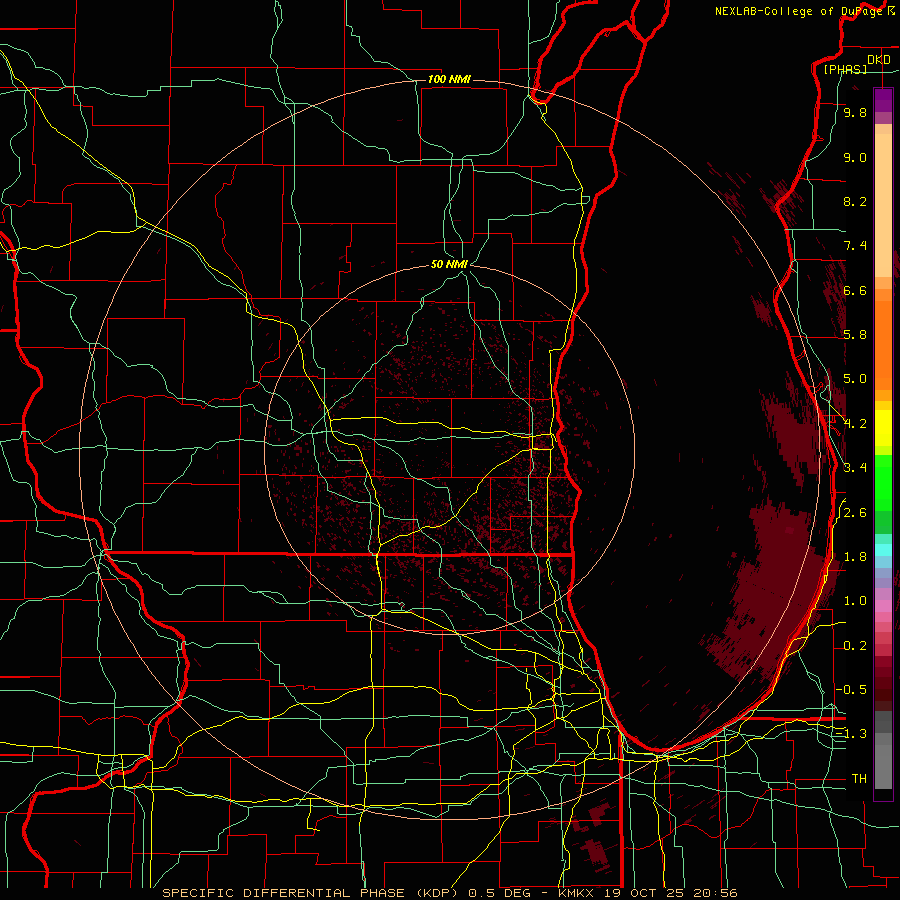This screenshot has width=900, height=900.
Task: Click the 1.8 scale value
Action: [x=855, y=557]
